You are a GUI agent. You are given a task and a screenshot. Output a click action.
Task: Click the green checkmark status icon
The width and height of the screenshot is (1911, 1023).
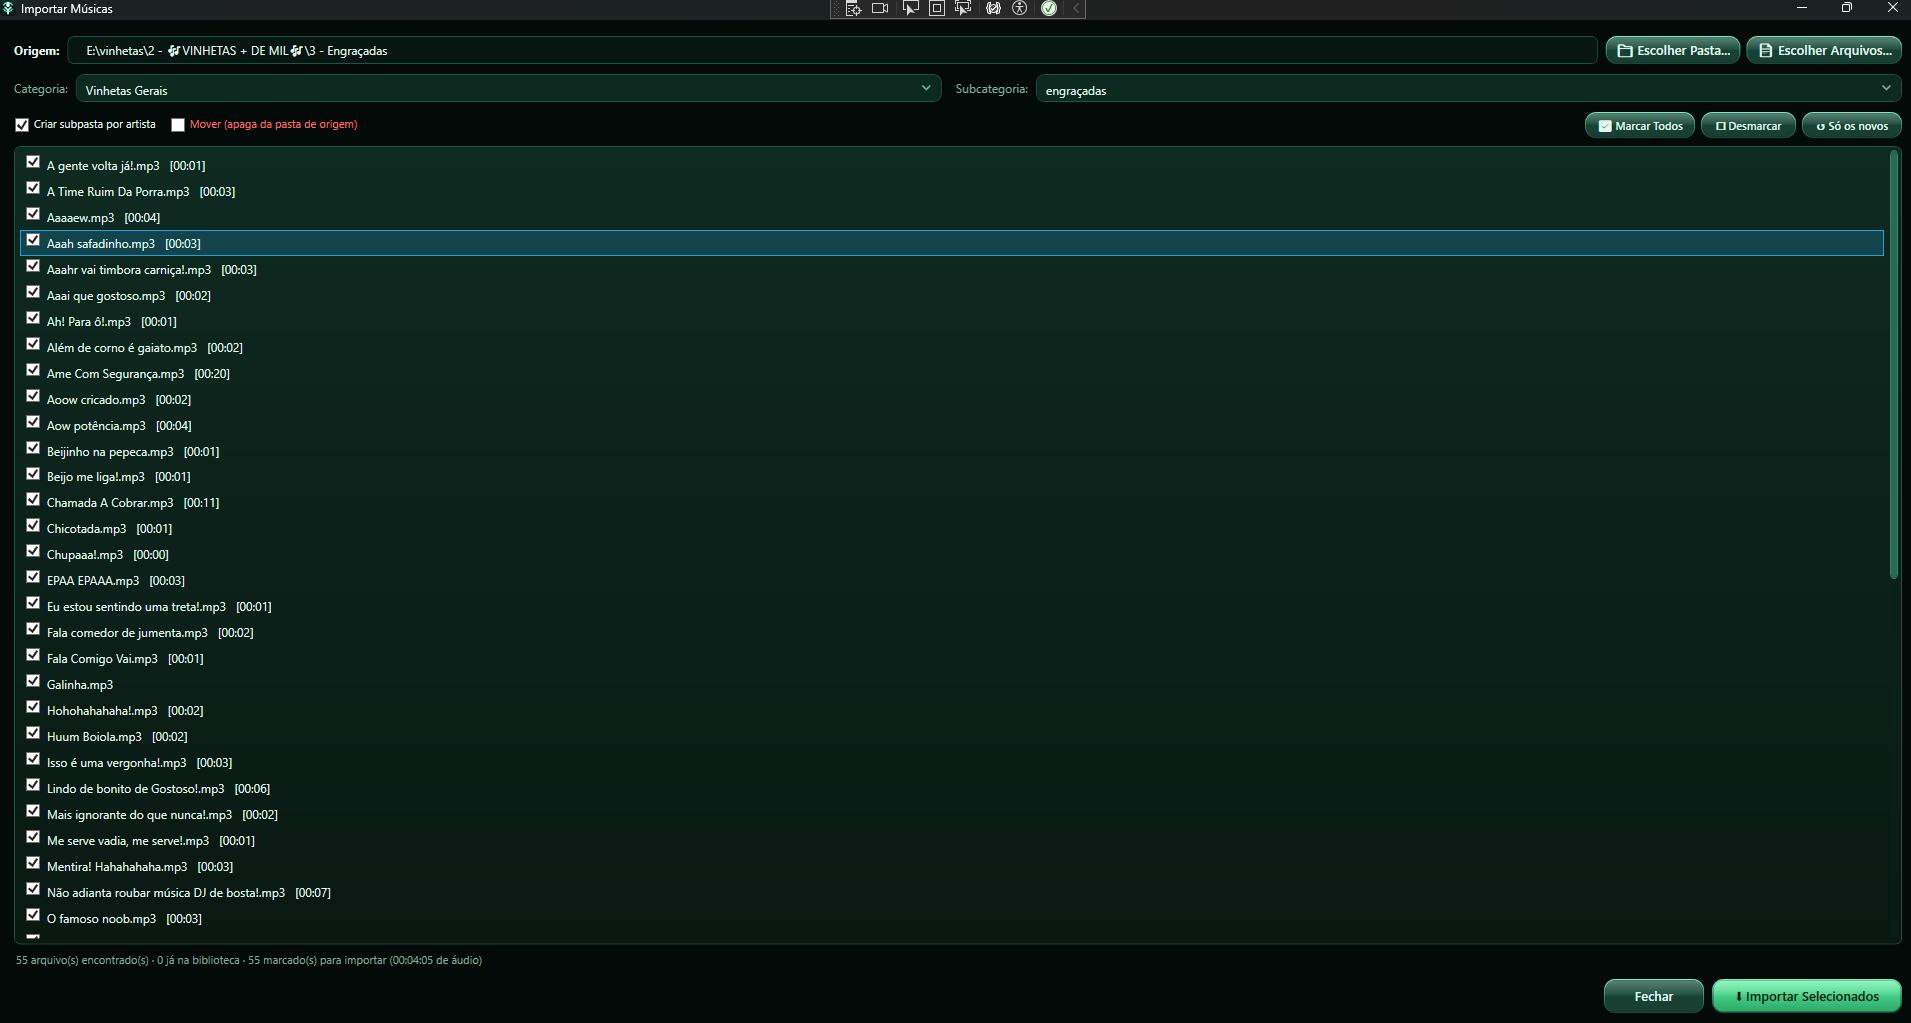click(x=1049, y=8)
